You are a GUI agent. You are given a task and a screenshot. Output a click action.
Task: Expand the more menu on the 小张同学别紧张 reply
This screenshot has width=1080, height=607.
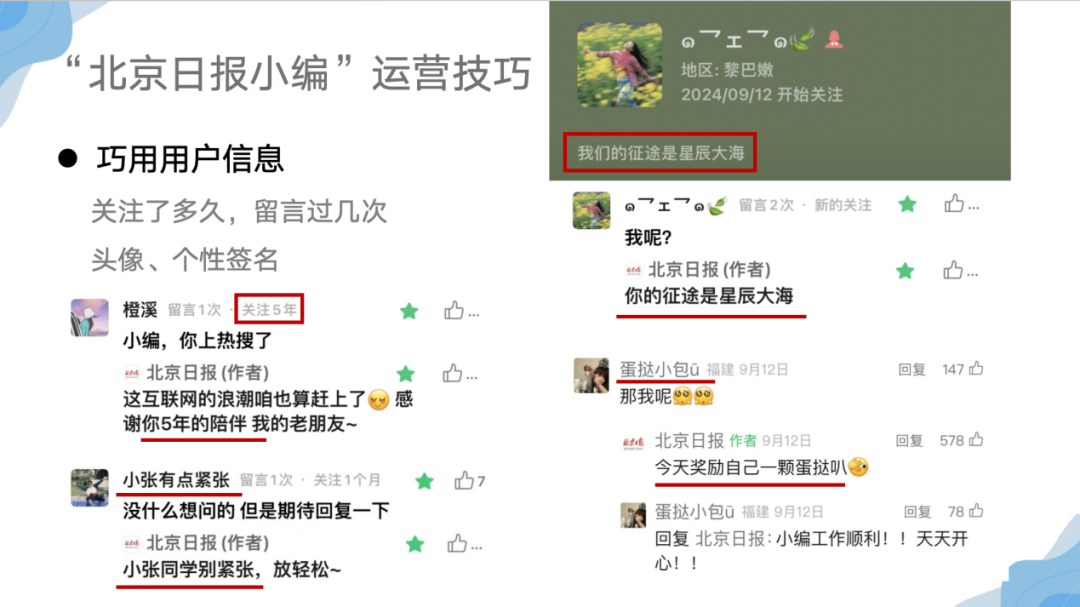[x=476, y=548]
